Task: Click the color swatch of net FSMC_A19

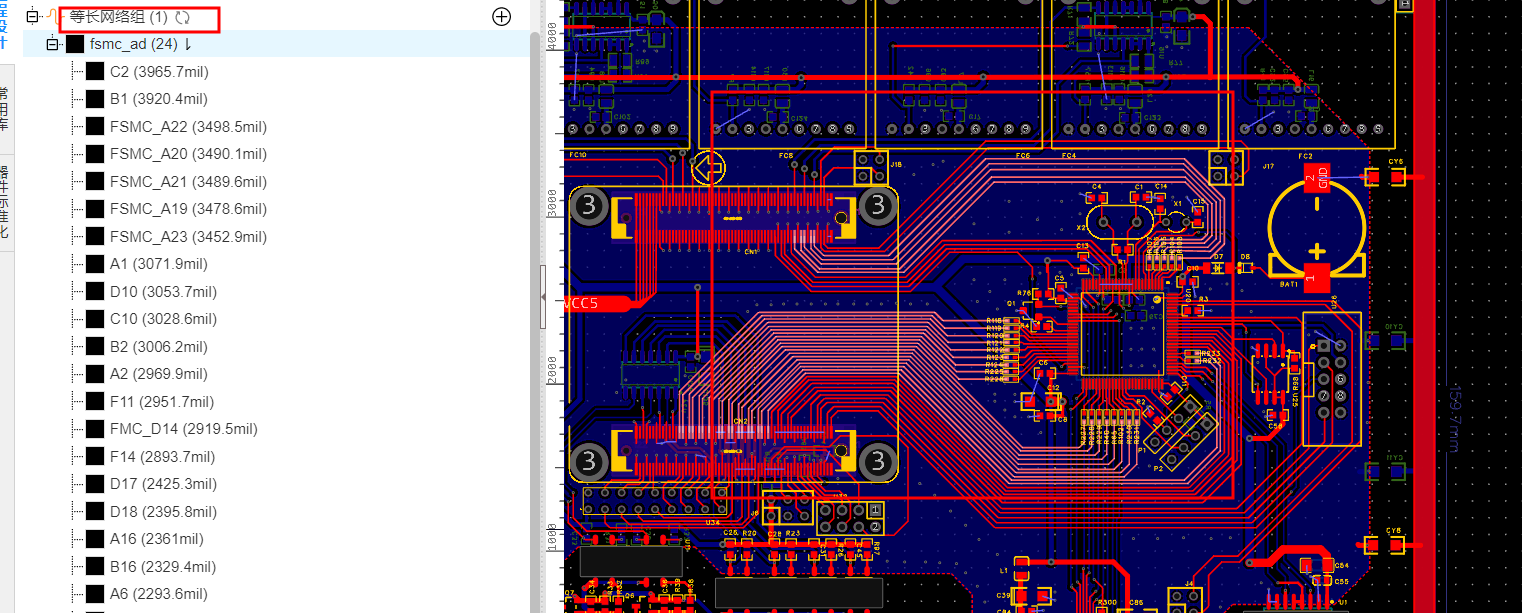Action: (x=95, y=209)
